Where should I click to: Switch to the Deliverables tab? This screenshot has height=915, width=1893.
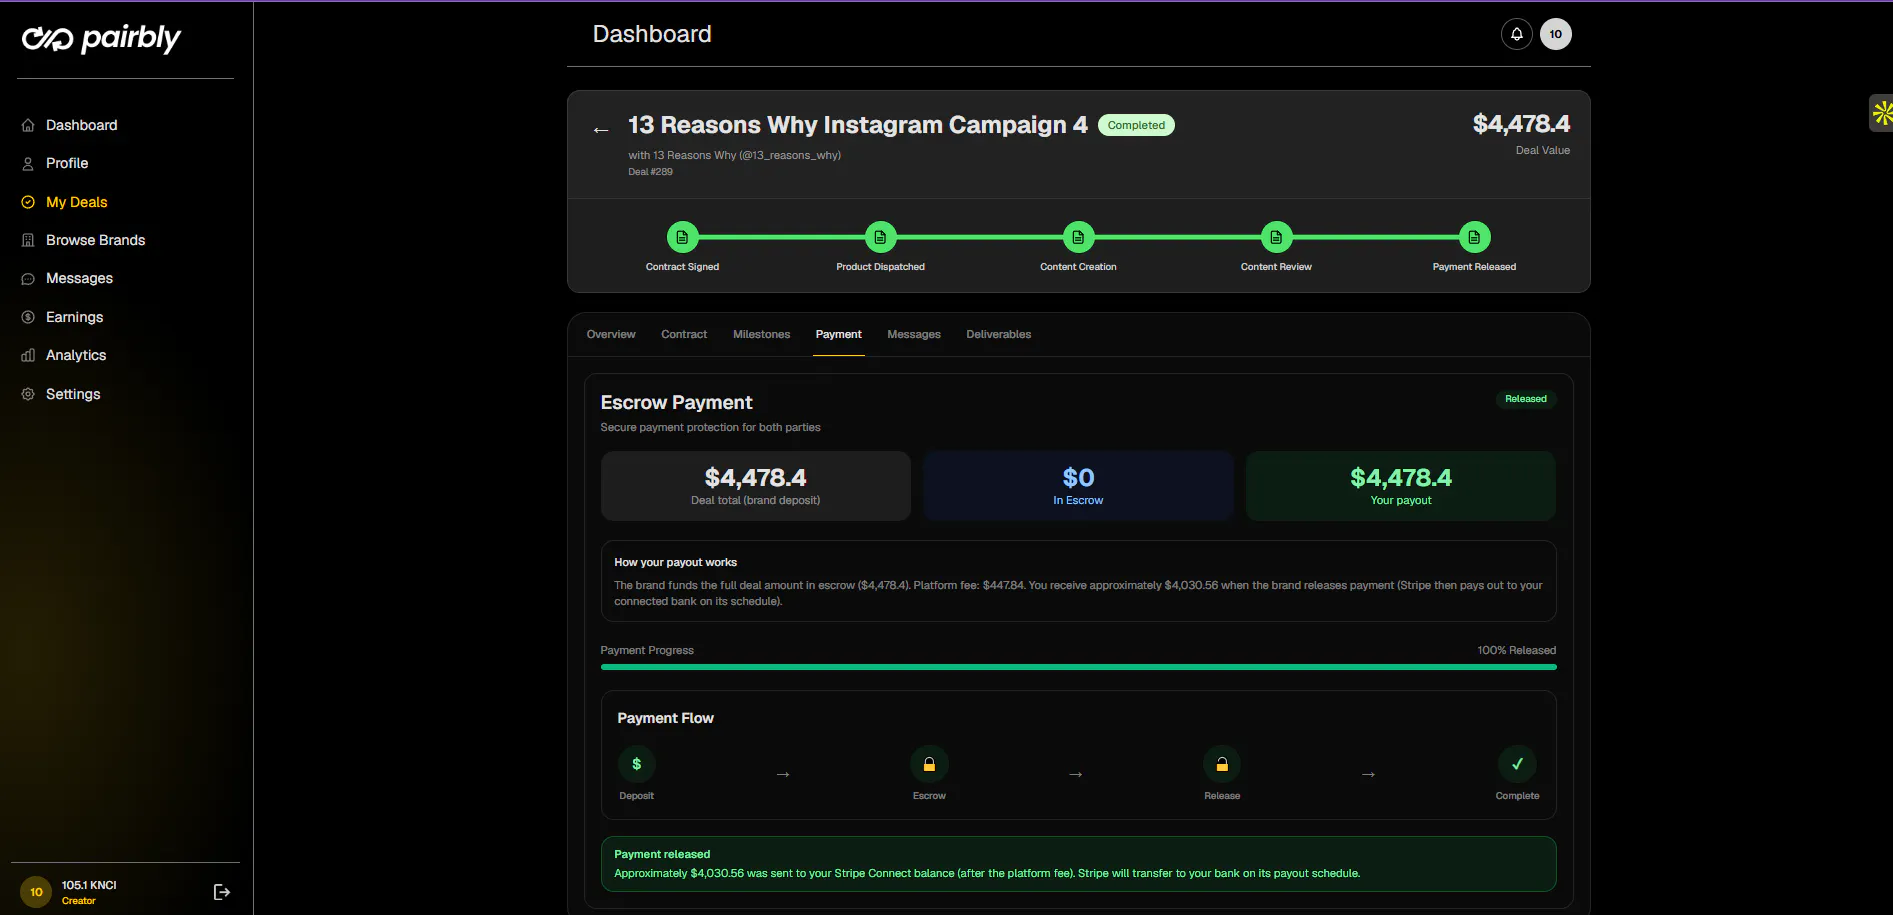click(x=998, y=334)
